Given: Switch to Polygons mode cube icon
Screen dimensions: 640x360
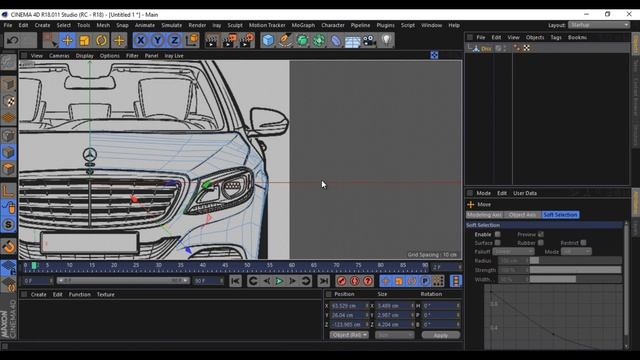Looking at the screenshot, I should pyautogui.click(x=9, y=169).
